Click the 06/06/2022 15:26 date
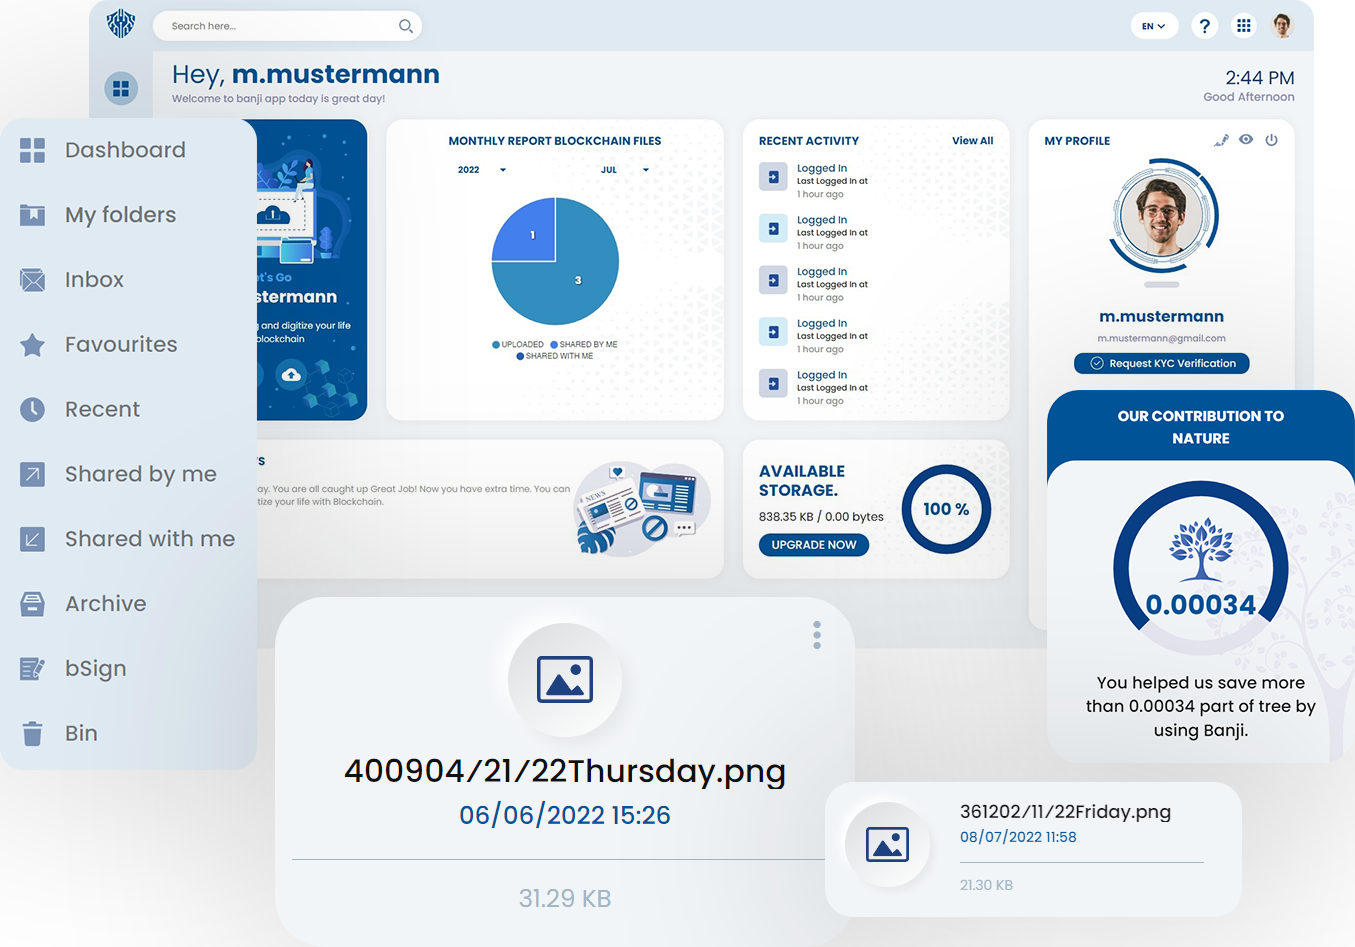The height and width of the screenshot is (947, 1355). 565,816
